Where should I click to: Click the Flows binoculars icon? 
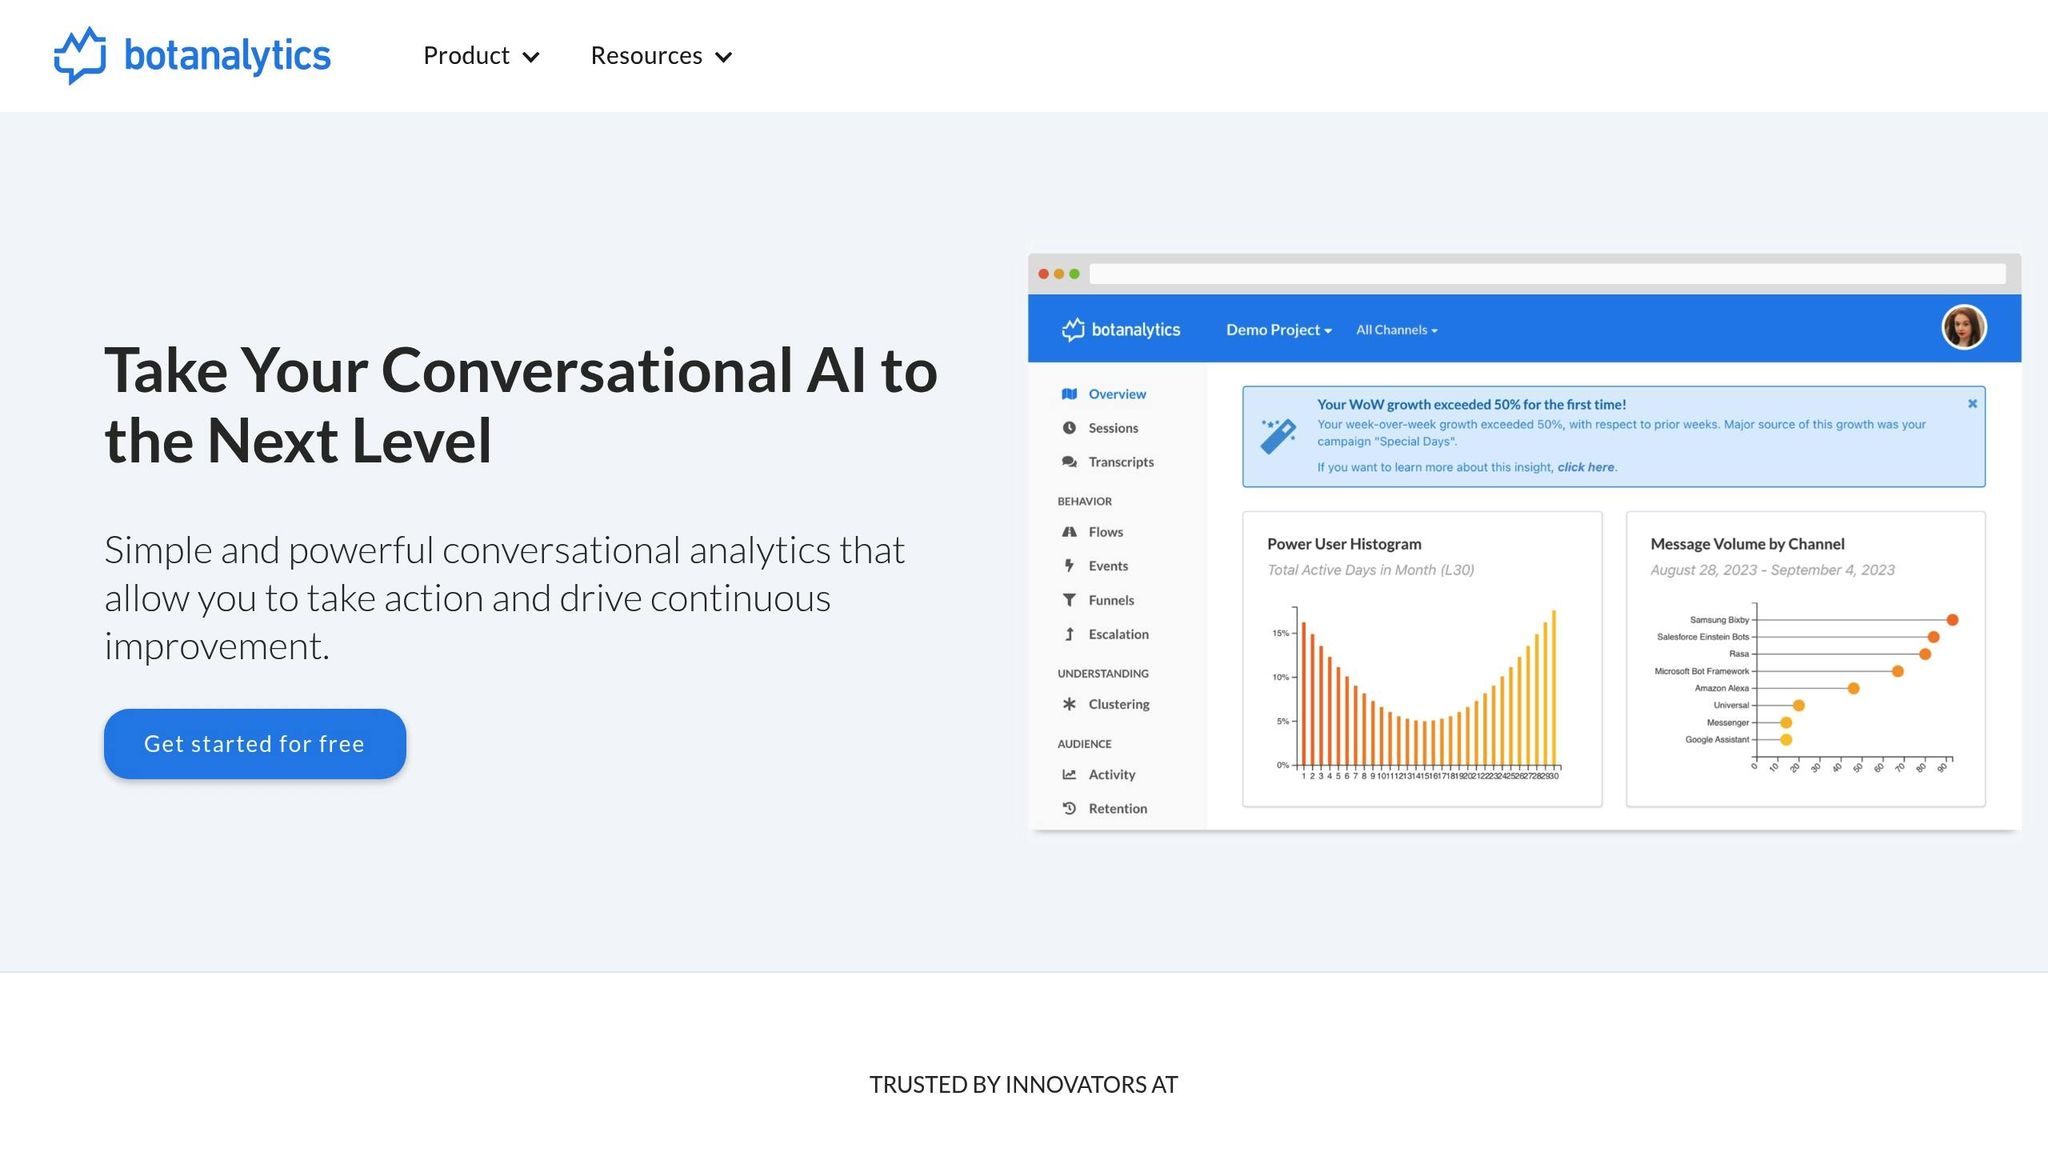[1069, 532]
